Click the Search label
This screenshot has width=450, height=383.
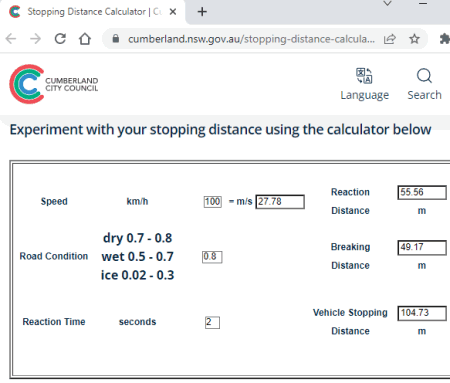pos(425,95)
